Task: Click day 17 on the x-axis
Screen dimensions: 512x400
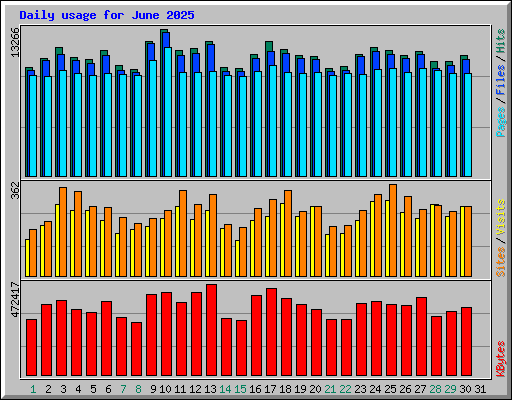Action: [270, 389]
